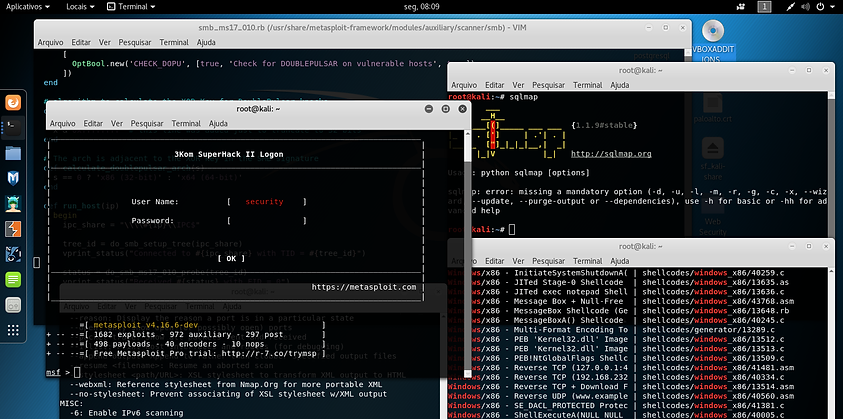Screen dimensions: 843x419
Task: Maximize the front msf terminal window
Action: (445, 109)
